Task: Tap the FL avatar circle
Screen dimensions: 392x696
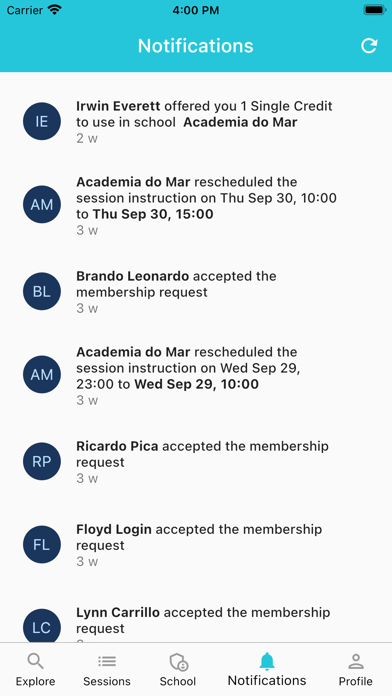Action: pos(42,545)
